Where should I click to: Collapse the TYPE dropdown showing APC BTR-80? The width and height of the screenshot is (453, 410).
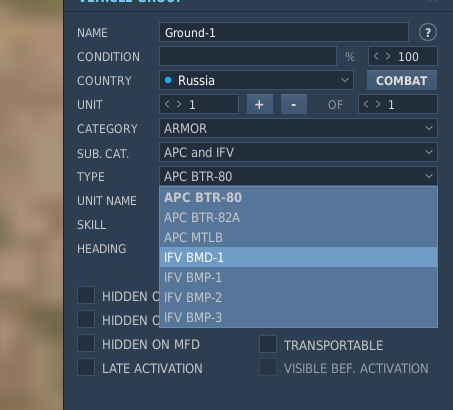[298, 176]
